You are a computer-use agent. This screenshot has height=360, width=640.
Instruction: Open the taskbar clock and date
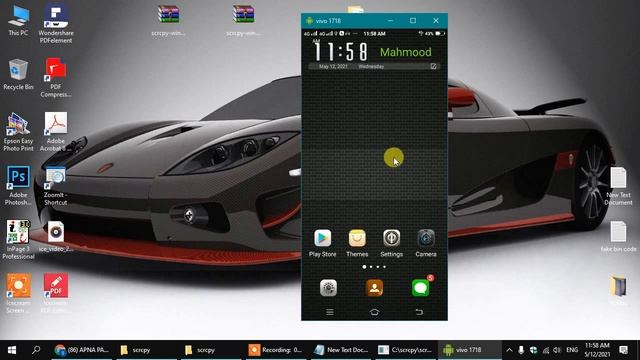[597, 350]
